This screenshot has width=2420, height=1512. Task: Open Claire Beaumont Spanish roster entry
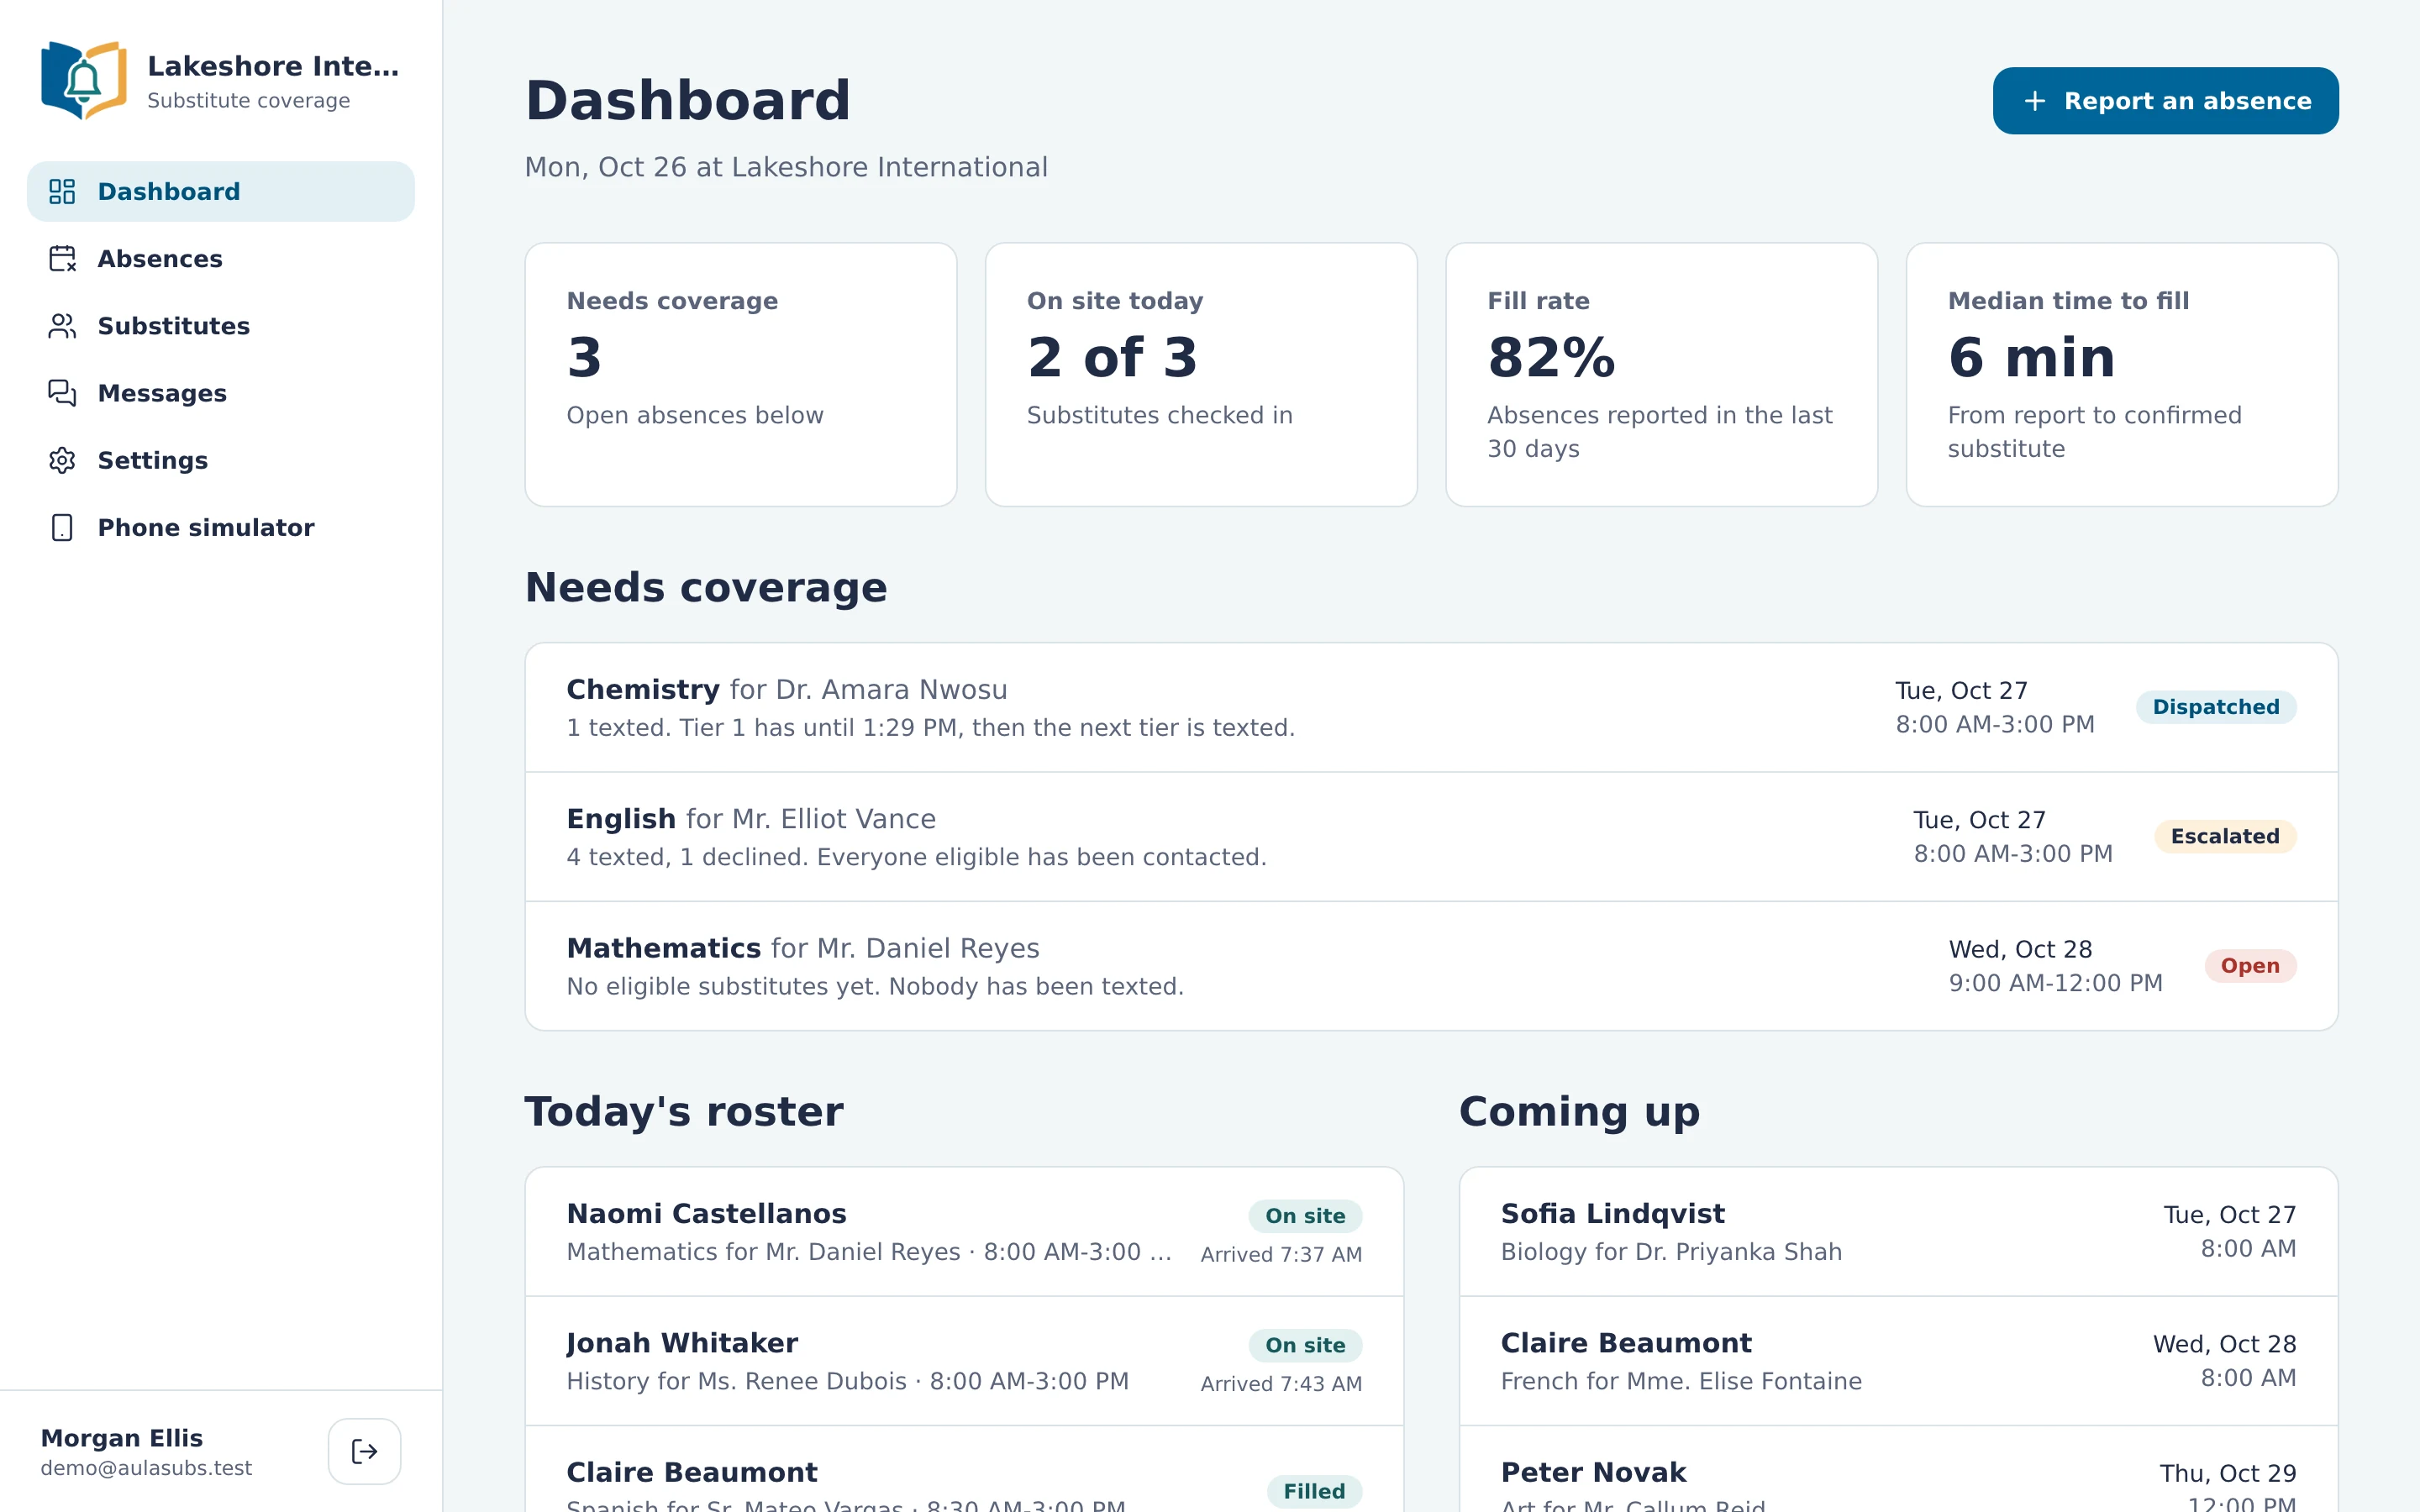[964, 1470]
